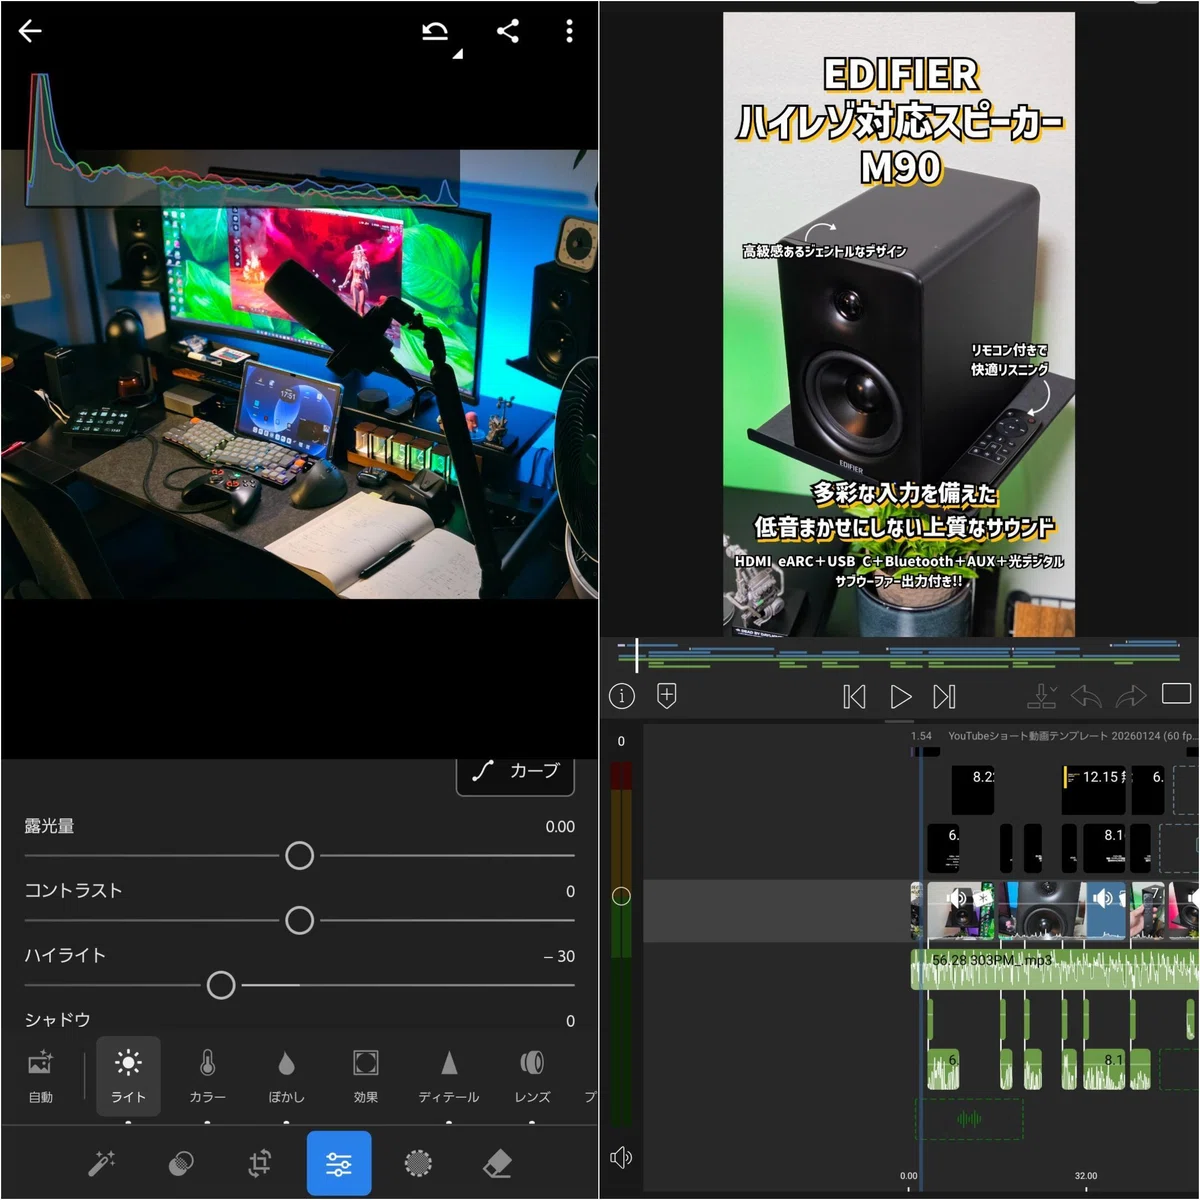Tap the back arrow in Lightroom

pos(30,31)
